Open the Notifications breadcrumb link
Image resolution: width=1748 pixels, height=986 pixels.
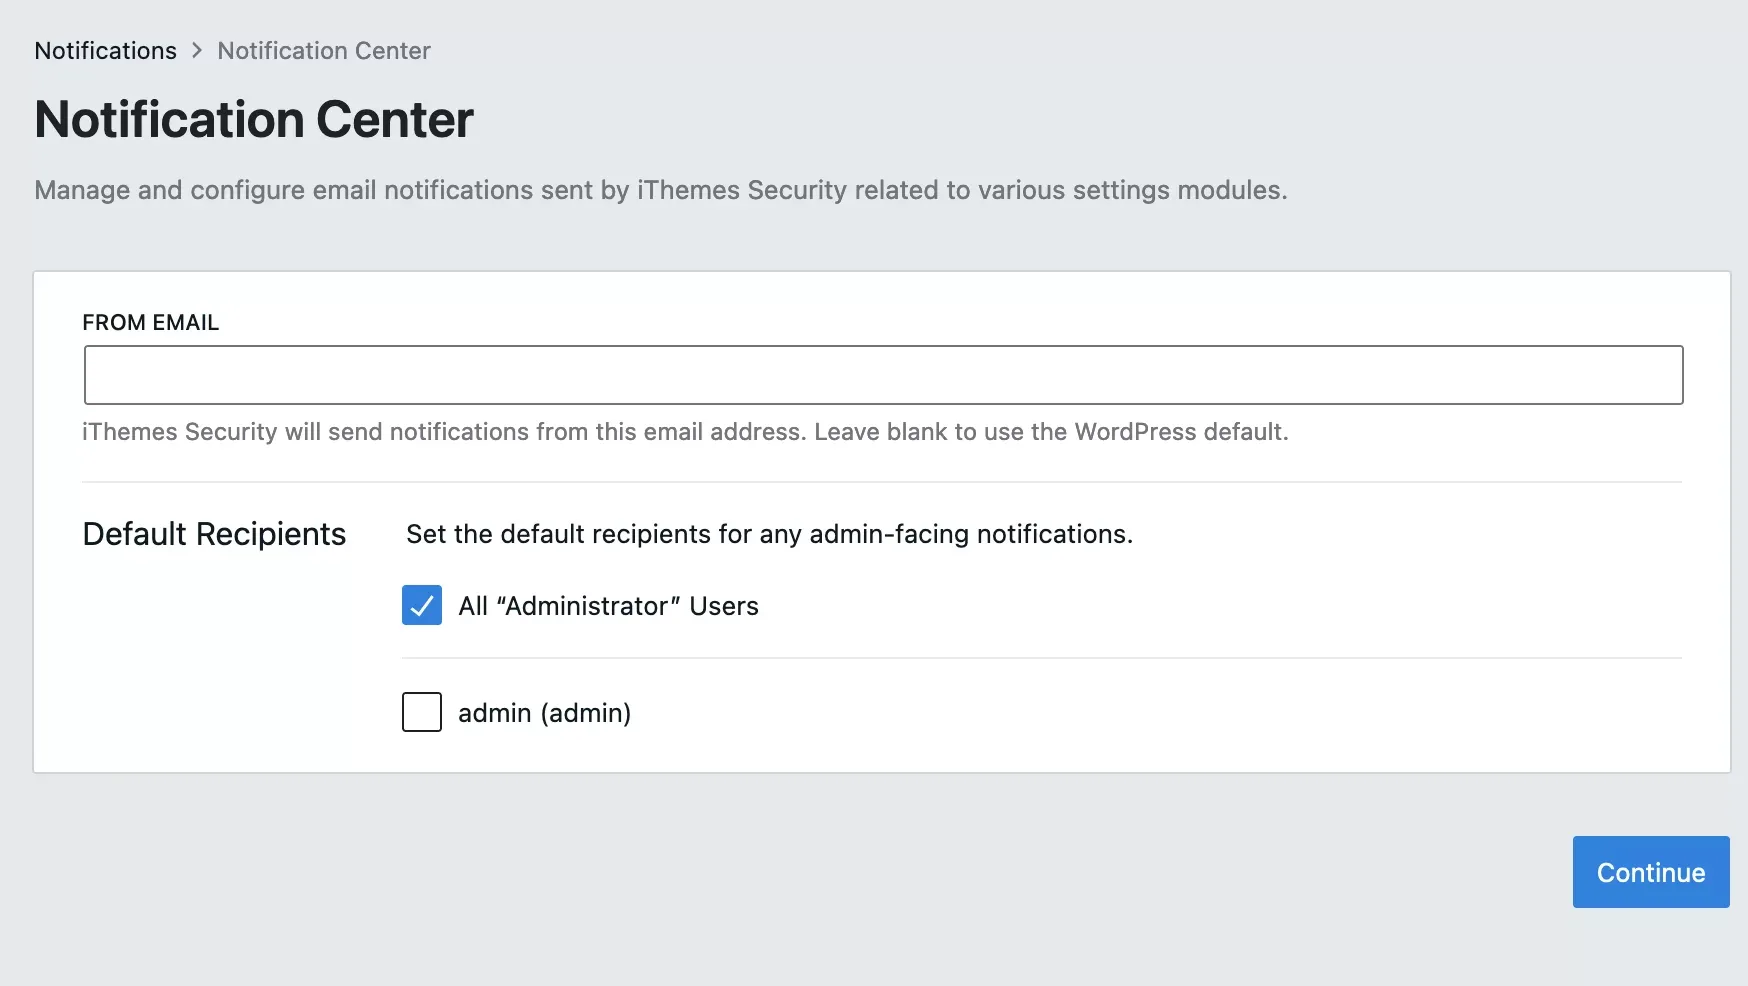pos(105,51)
